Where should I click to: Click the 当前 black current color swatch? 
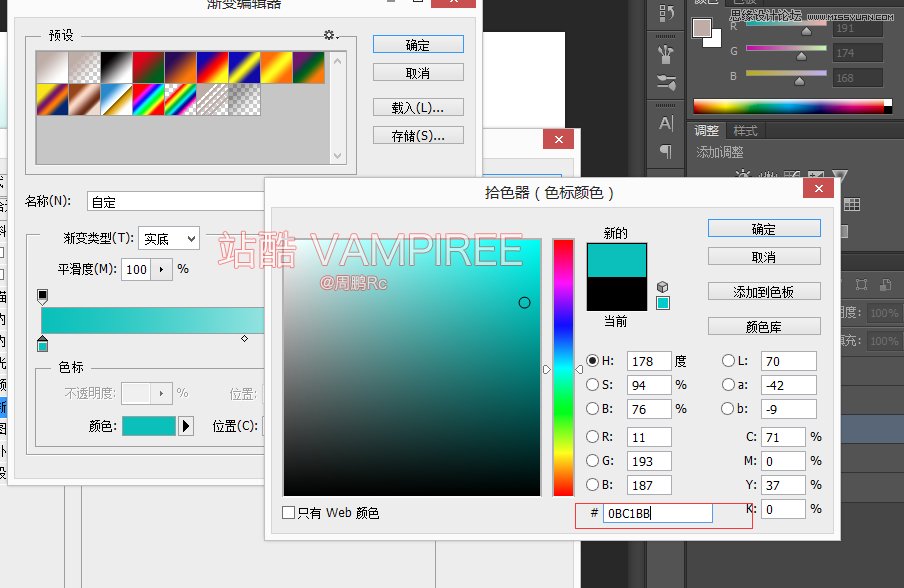(616, 294)
